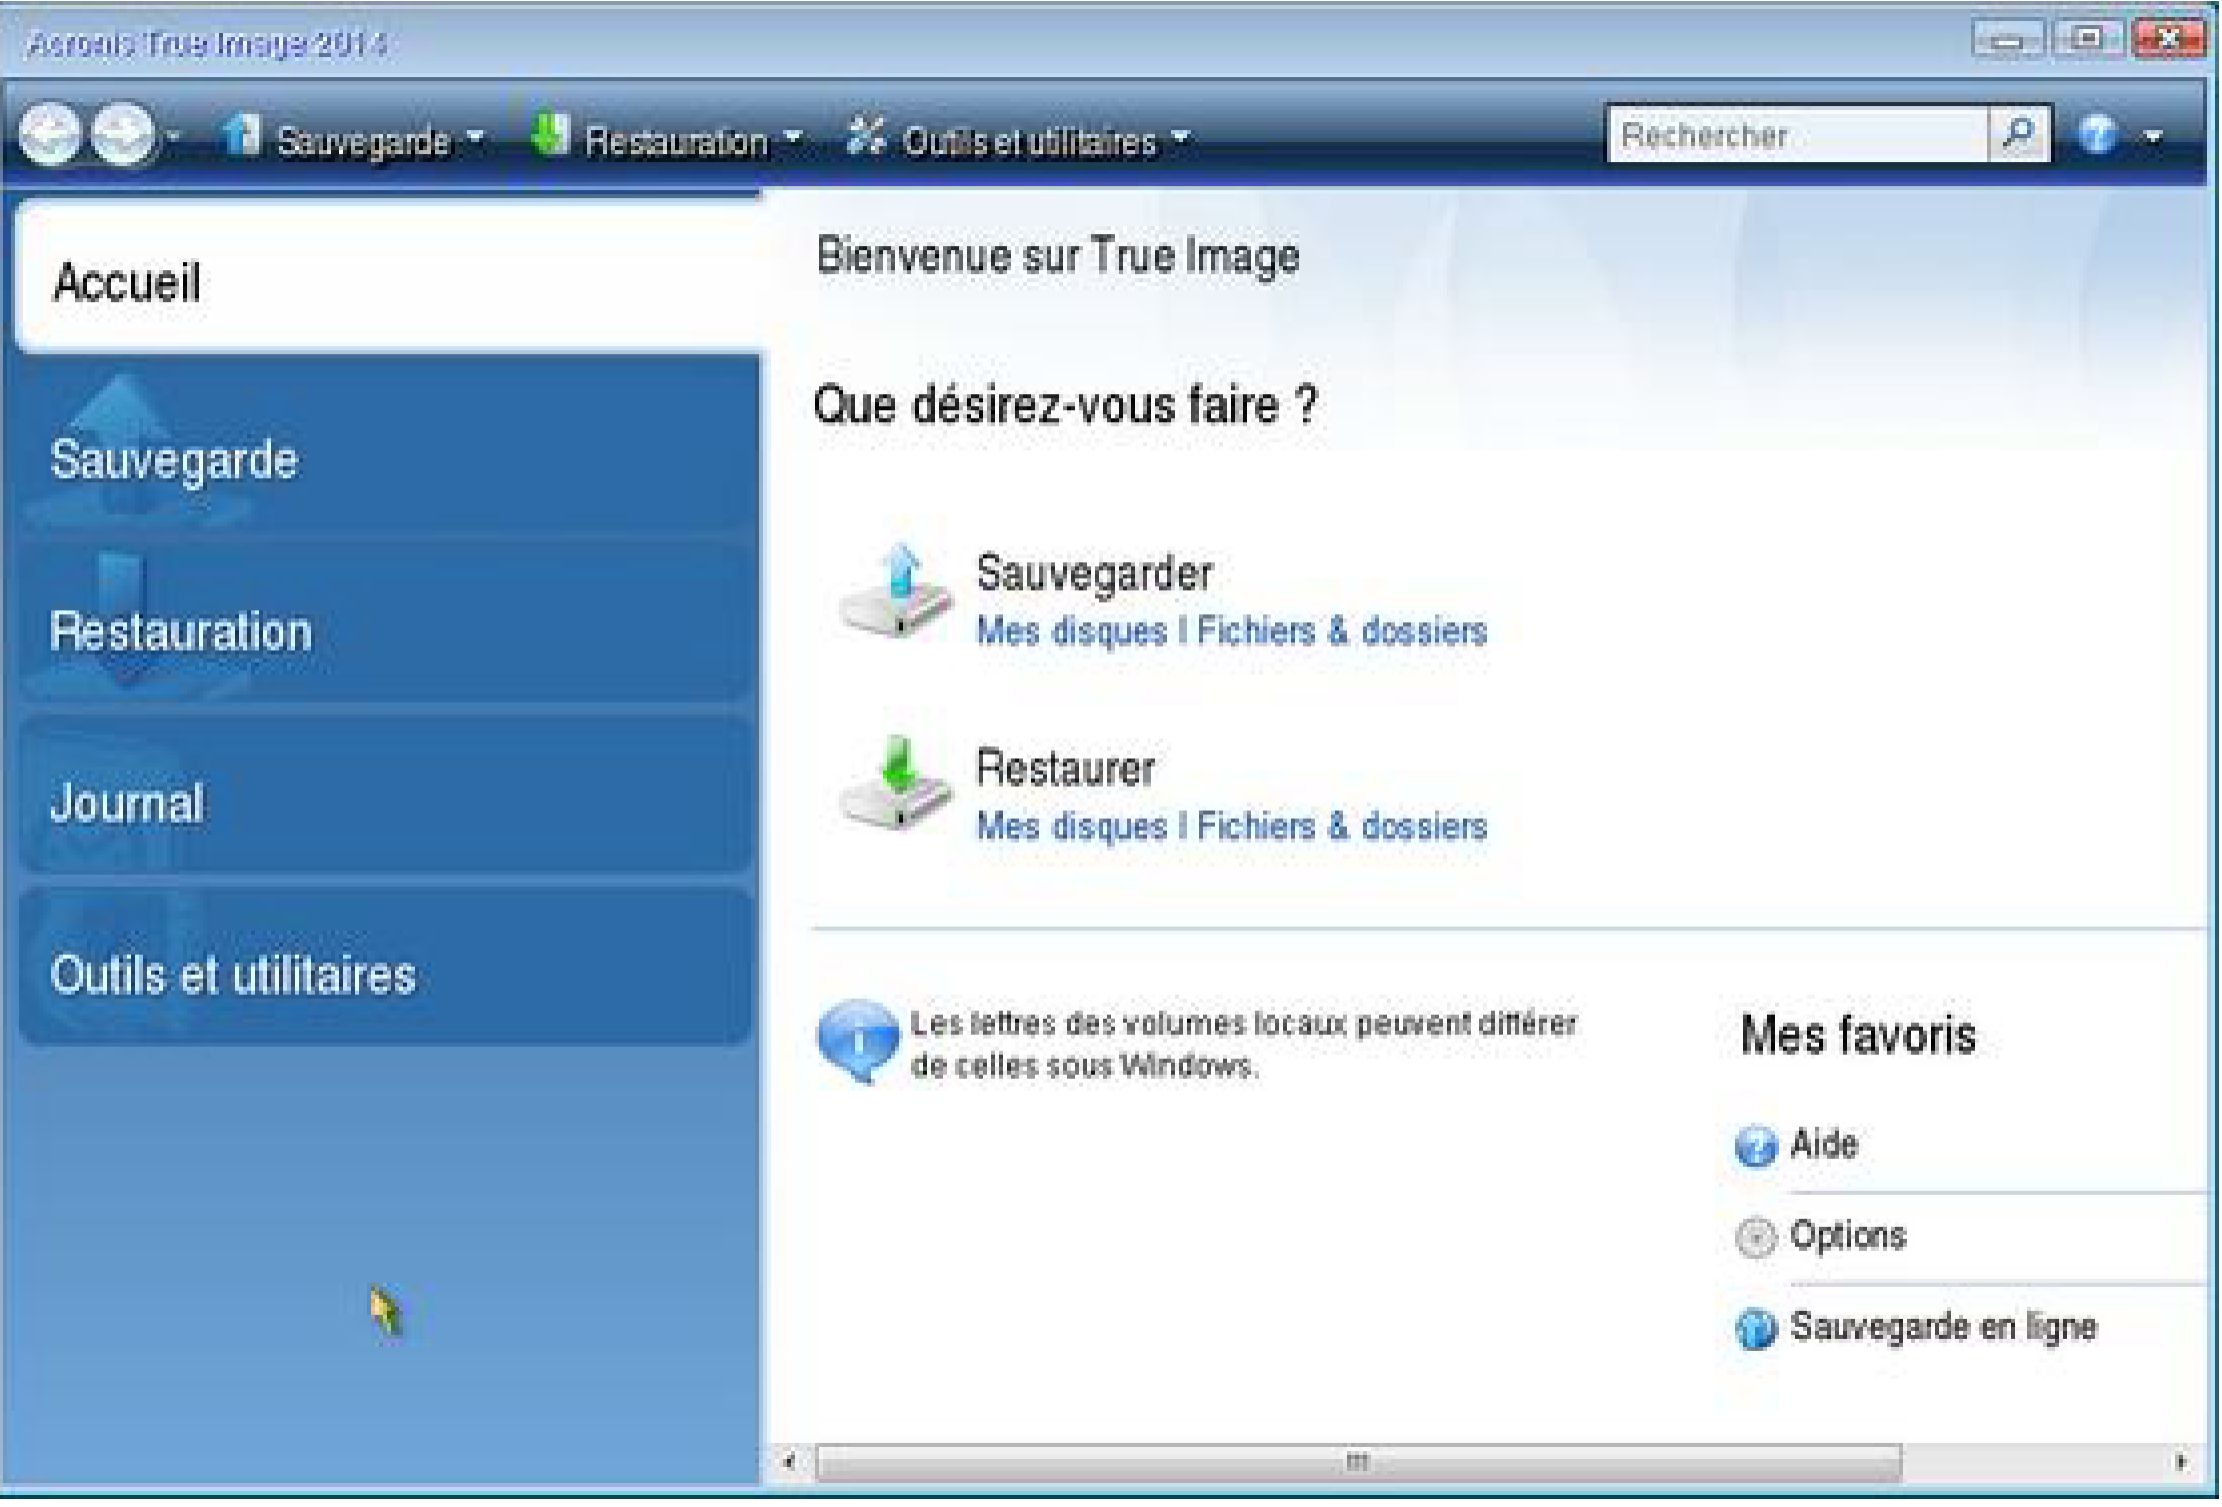Click the Aide question mark icon
Viewport: 2222px width, 1507px height.
pyautogui.click(x=1755, y=1146)
